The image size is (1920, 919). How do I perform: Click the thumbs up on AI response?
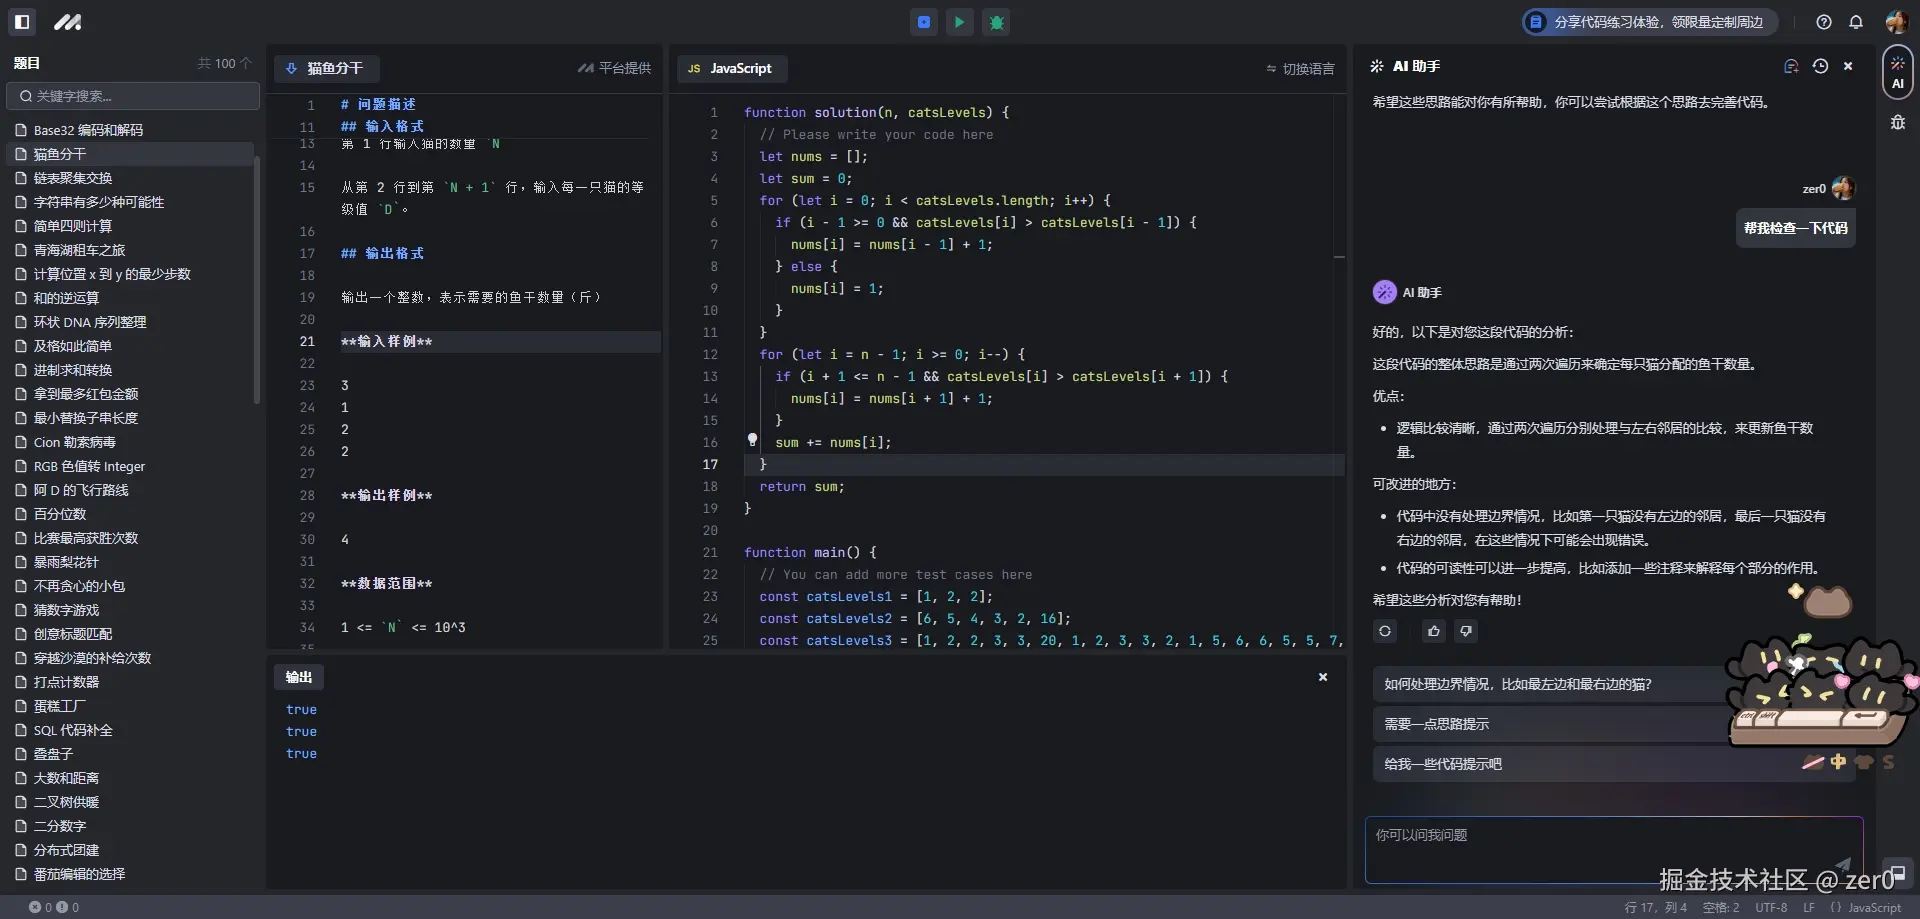click(x=1434, y=631)
